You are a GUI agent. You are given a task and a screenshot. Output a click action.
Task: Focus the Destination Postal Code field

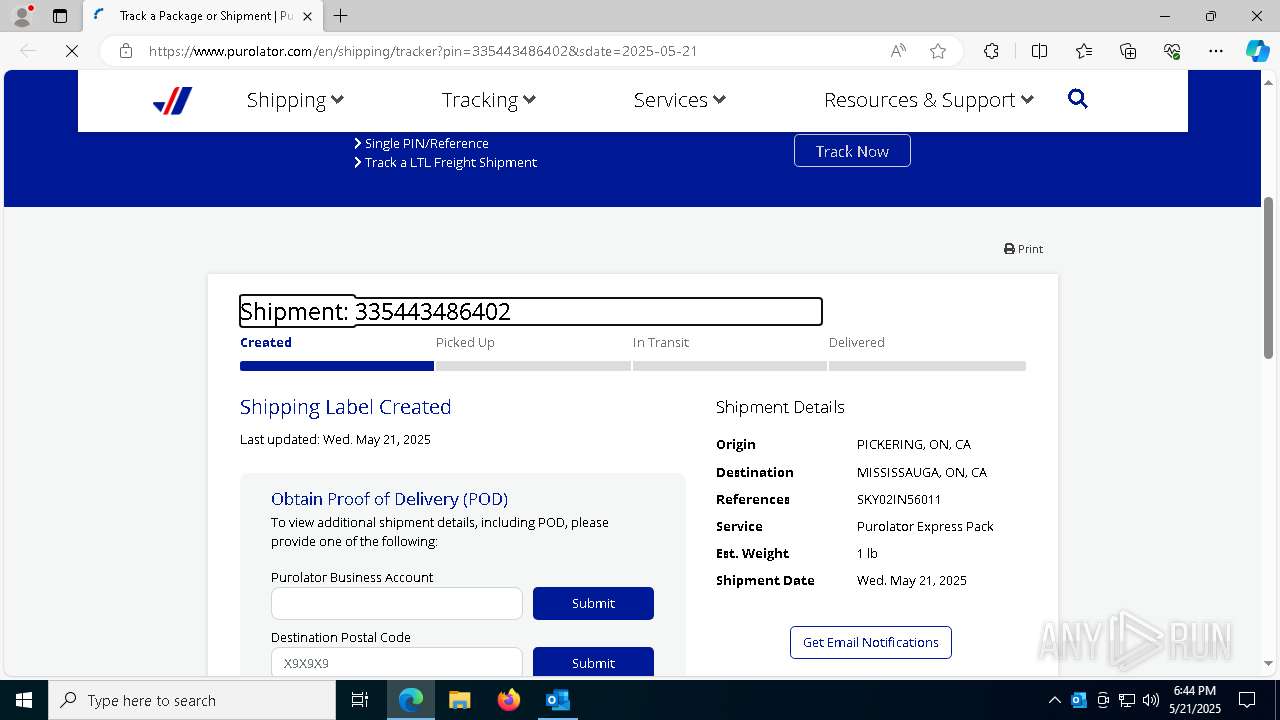click(x=397, y=662)
